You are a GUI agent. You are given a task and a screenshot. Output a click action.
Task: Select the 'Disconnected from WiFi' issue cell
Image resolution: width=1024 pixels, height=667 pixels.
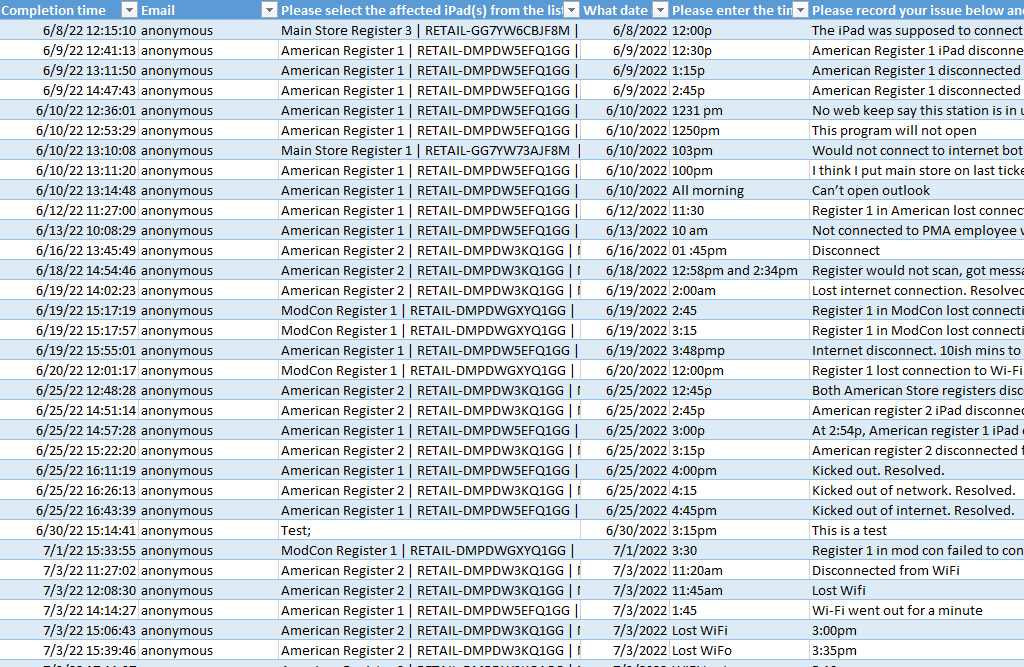pyautogui.click(x=886, y=571)
